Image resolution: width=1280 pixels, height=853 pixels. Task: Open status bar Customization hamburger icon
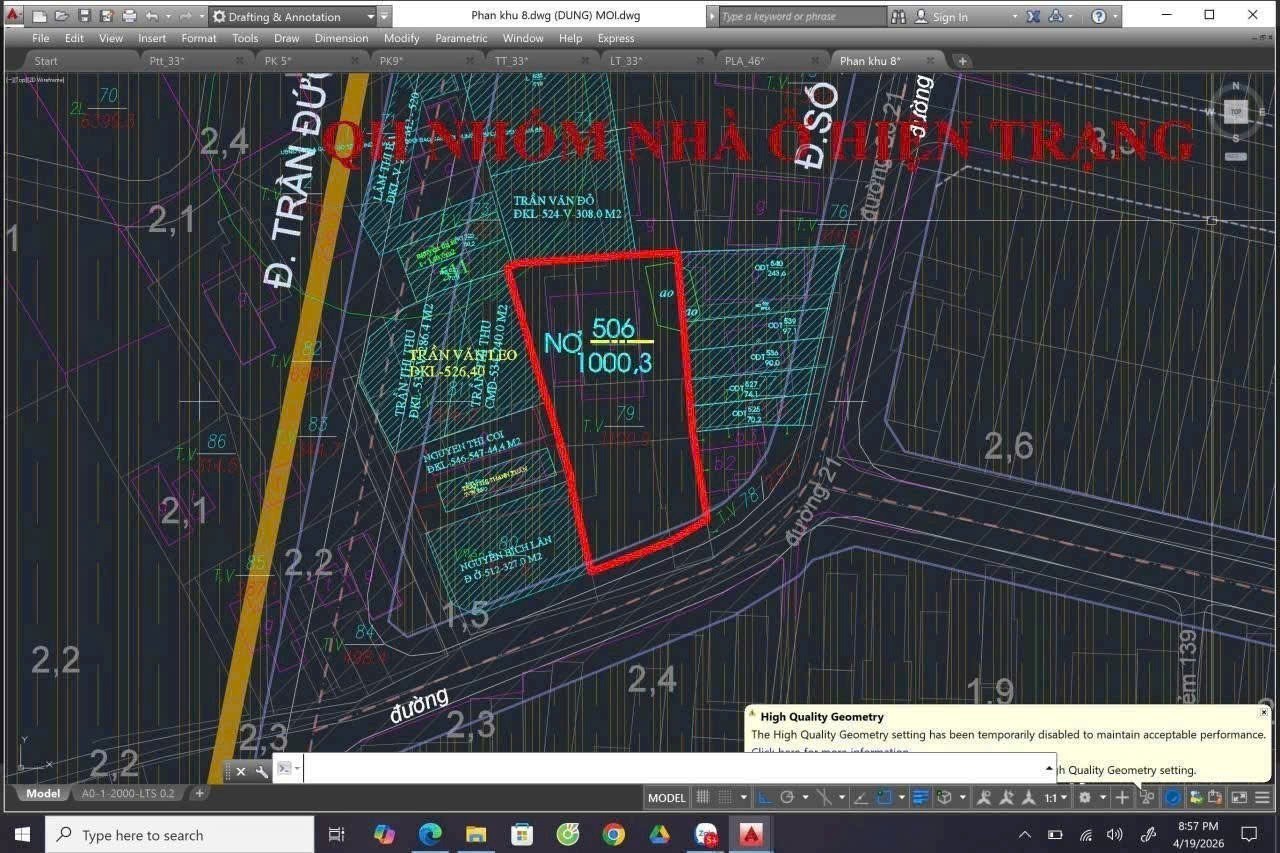1262,797
